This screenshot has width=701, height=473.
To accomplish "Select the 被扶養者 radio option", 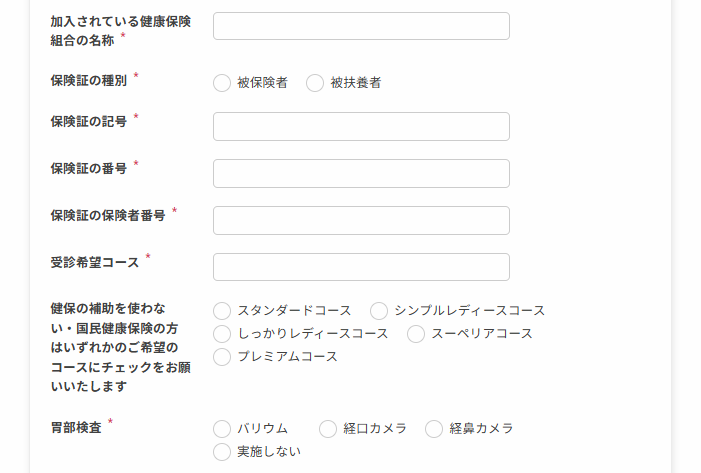I will (315, 83).
